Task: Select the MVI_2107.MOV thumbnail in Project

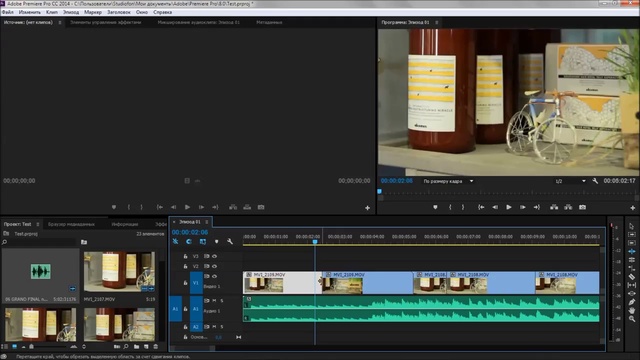Action: [x=119, y=272]
